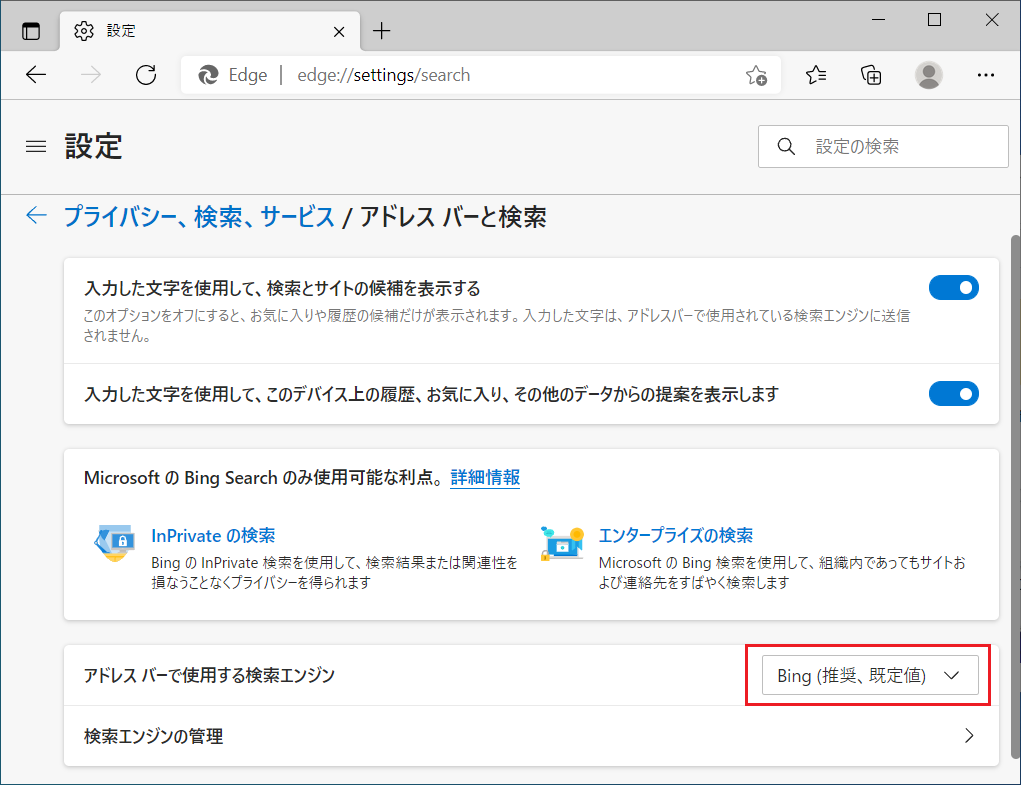Open the Collections icon
The width and height of the screenshot is (1021, 785).
coord(871,75)
